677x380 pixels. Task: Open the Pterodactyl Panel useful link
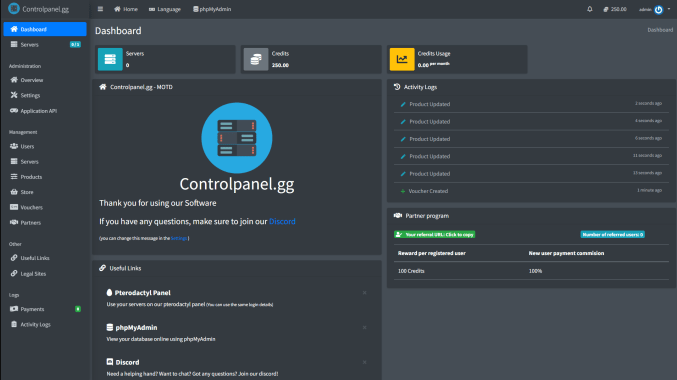[x=142, y=292]
